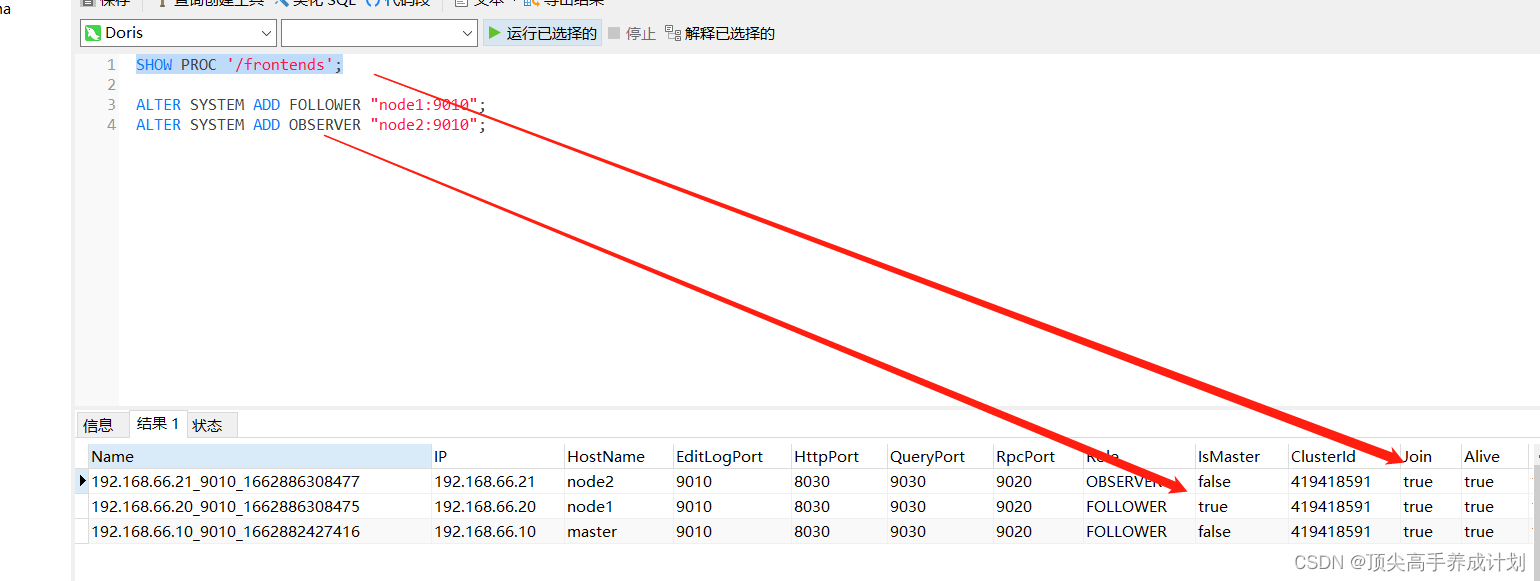Viewport: 1540px width, 581px height.
Task: Click the ALTER SYSTEM ADD OBSERVER code line
Action: [x=311, y=125]
